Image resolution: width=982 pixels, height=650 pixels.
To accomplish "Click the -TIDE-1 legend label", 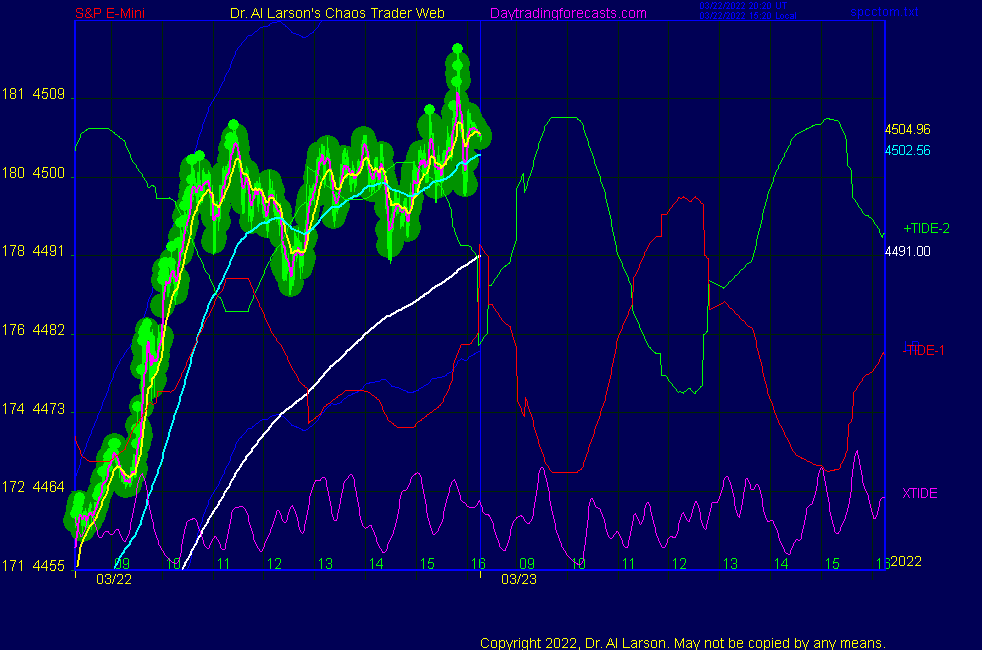I will click(x=924, y=350).
